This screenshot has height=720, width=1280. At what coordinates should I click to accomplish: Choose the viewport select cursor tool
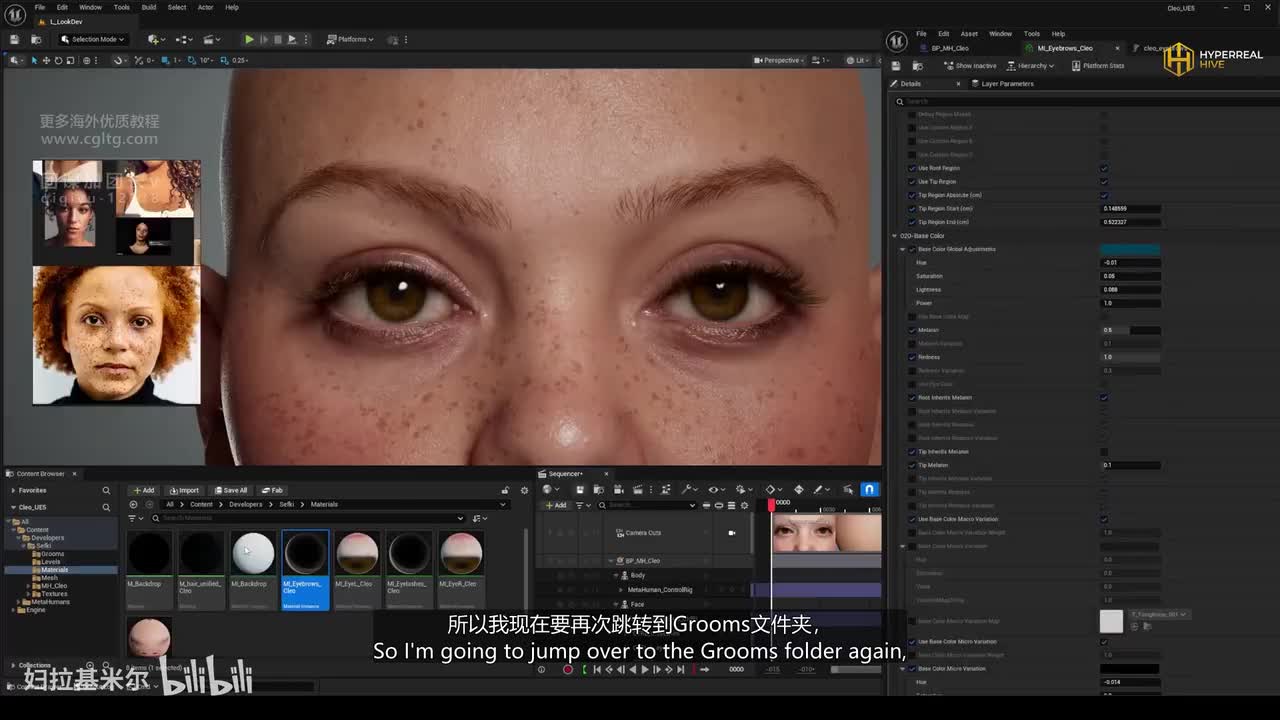pos(34,60)
